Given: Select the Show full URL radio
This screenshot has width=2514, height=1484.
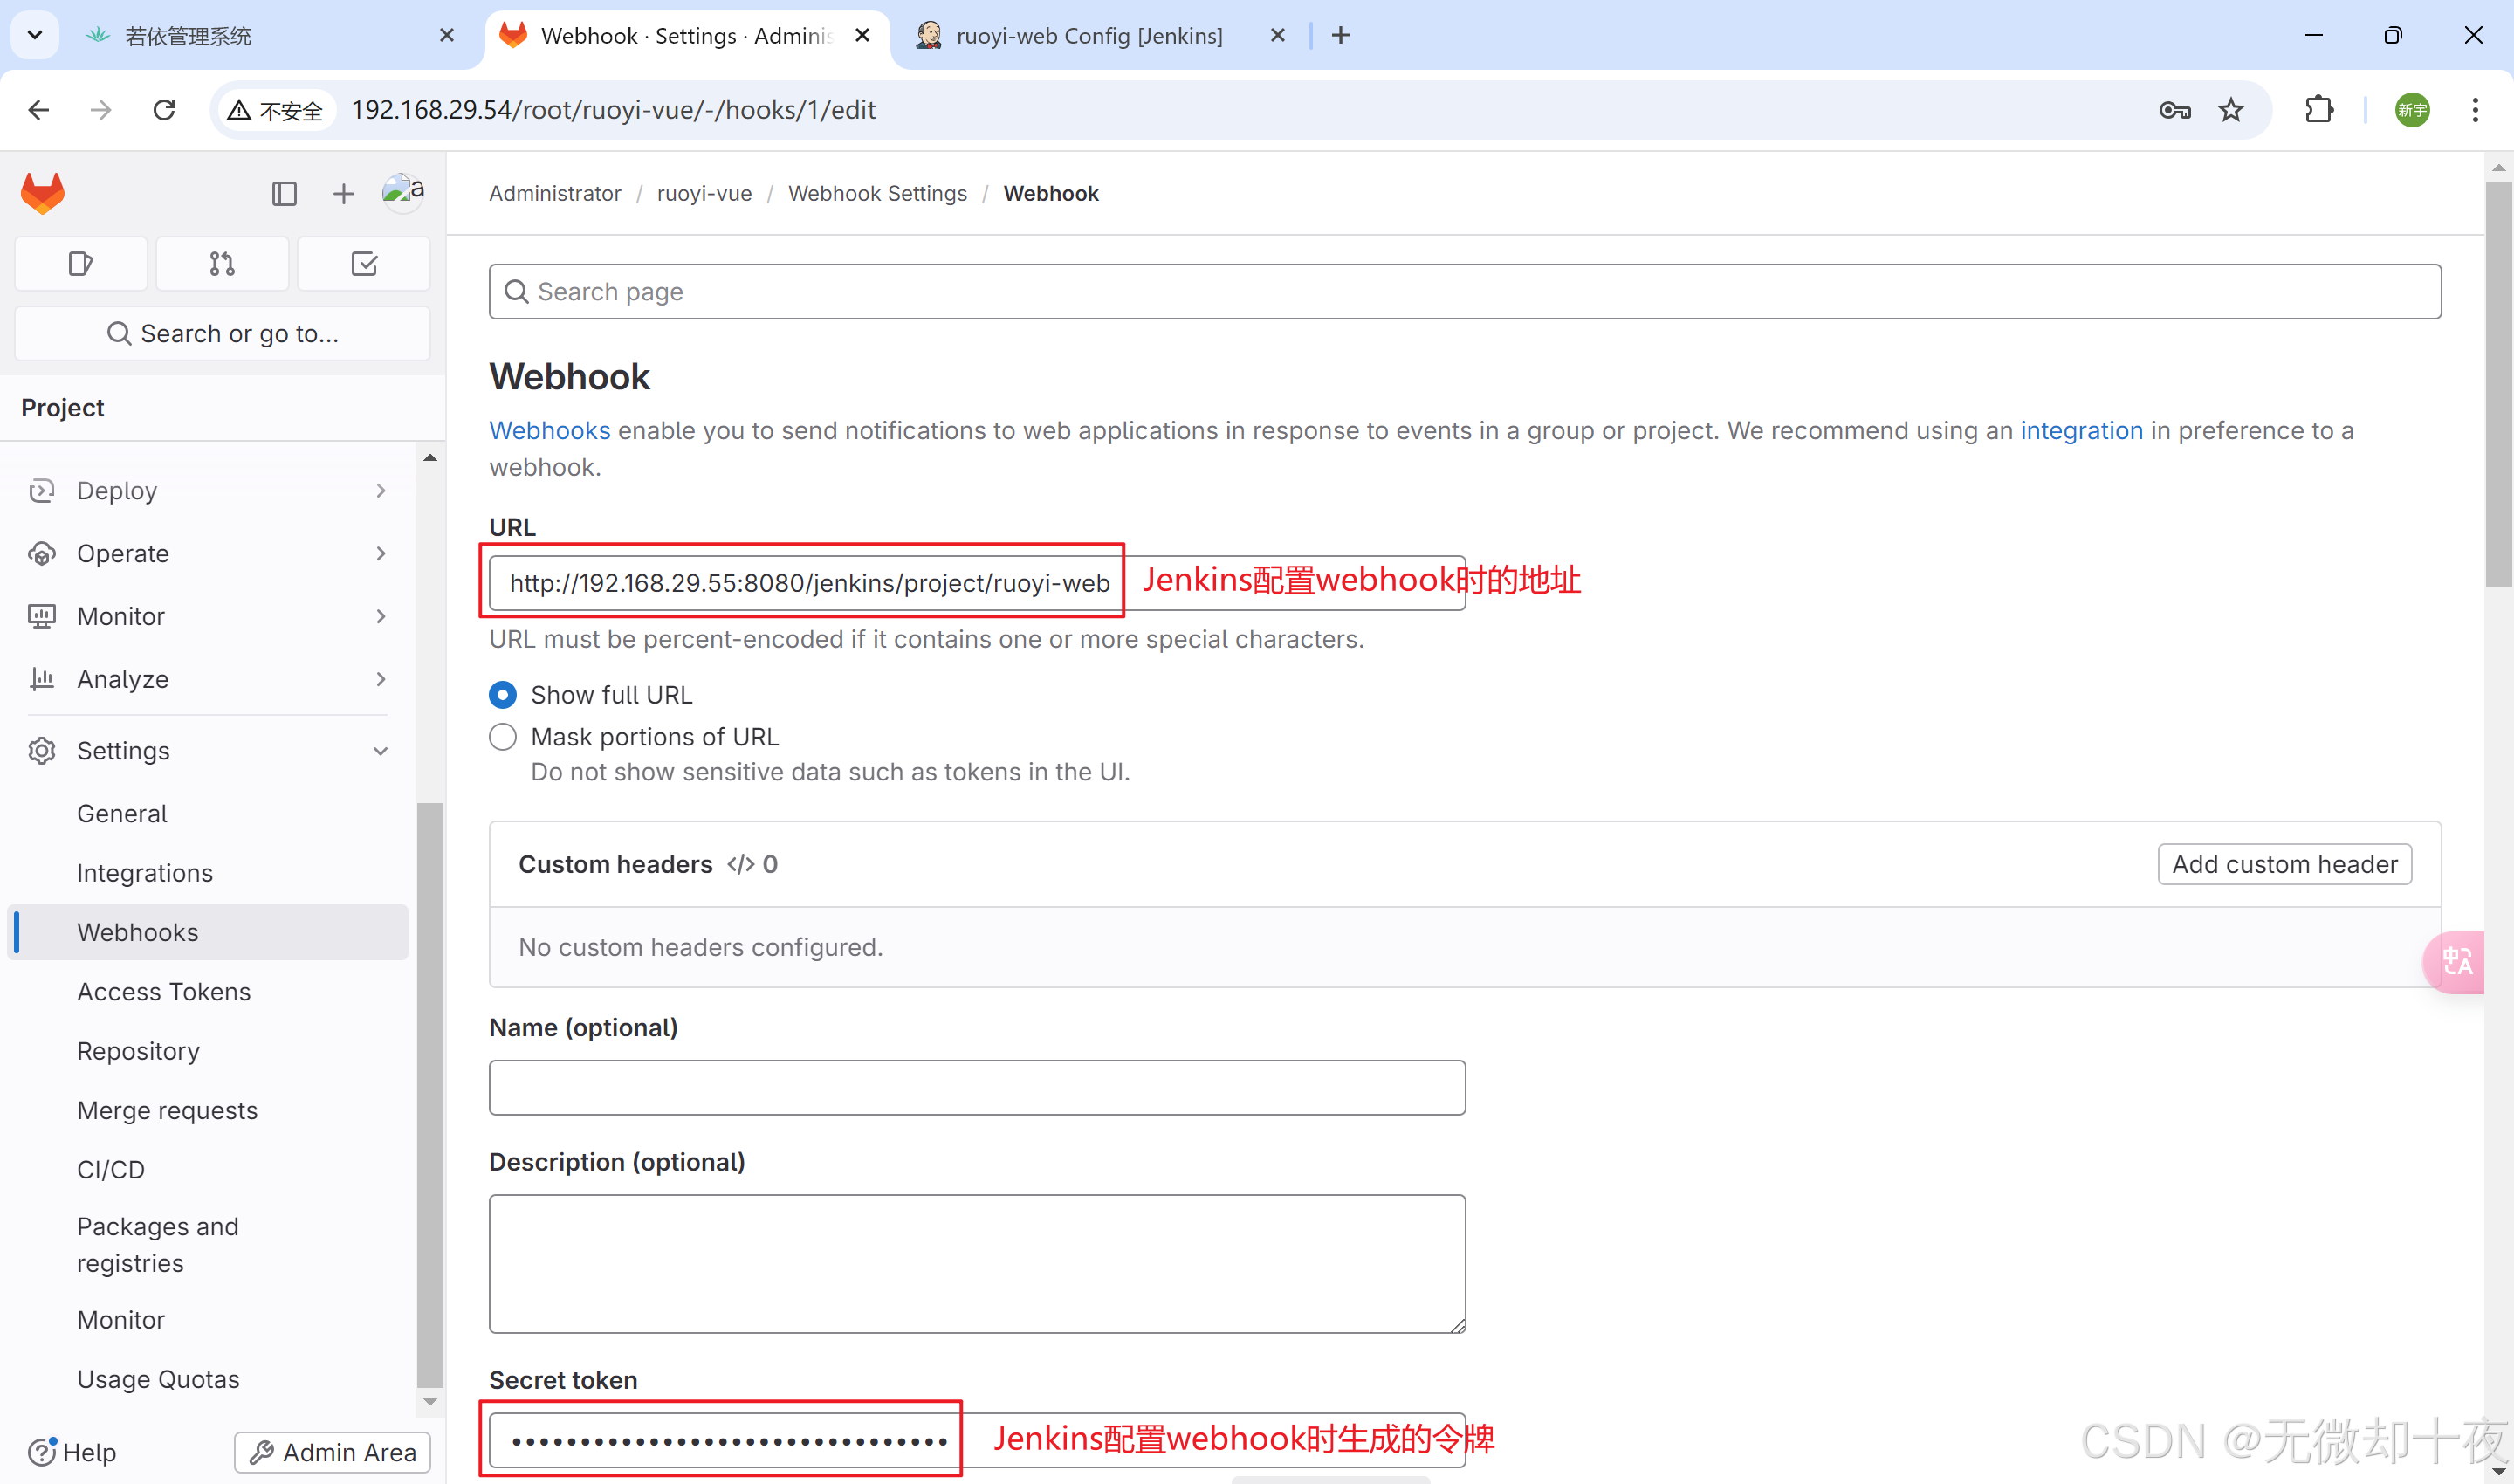Looking at the screenshot, I should click(503, 694).
